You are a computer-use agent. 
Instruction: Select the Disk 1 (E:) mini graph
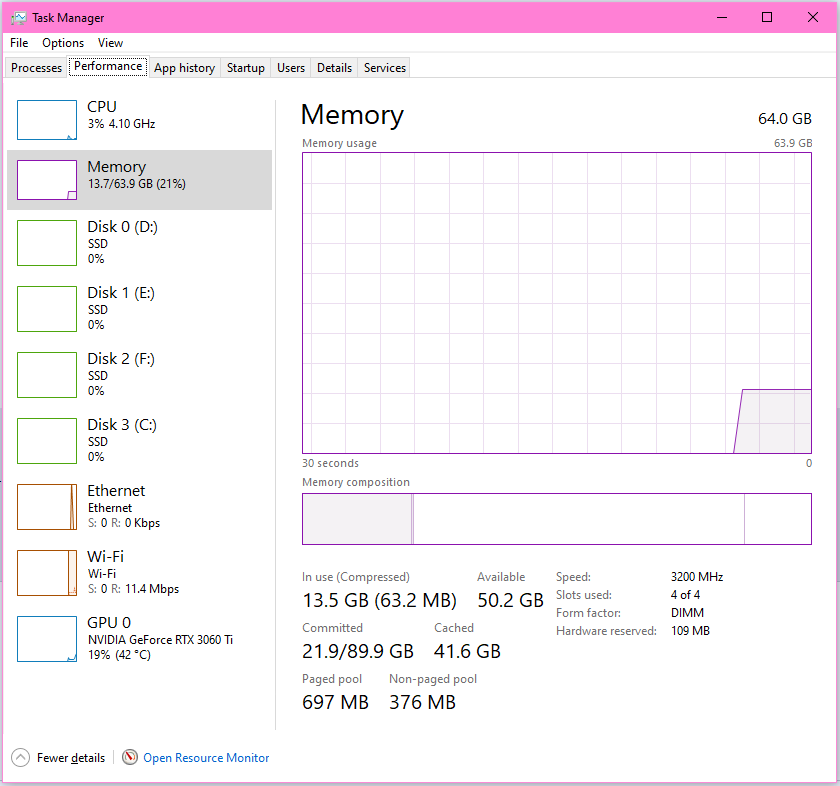click(x=47, y=309)
